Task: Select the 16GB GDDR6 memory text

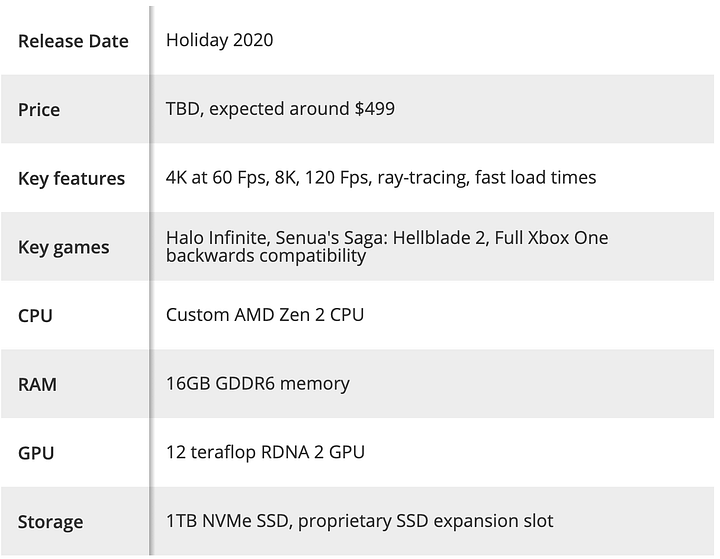Action: pyautogui.click(x=258, y=384)
